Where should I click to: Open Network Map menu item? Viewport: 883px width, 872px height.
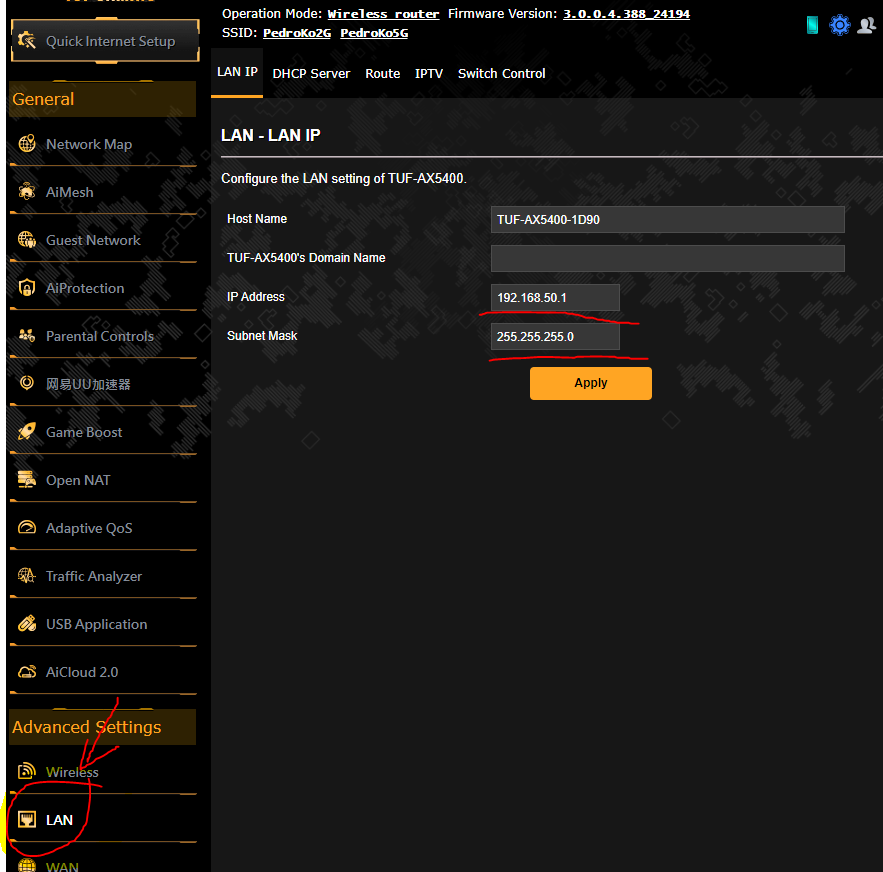103,144
